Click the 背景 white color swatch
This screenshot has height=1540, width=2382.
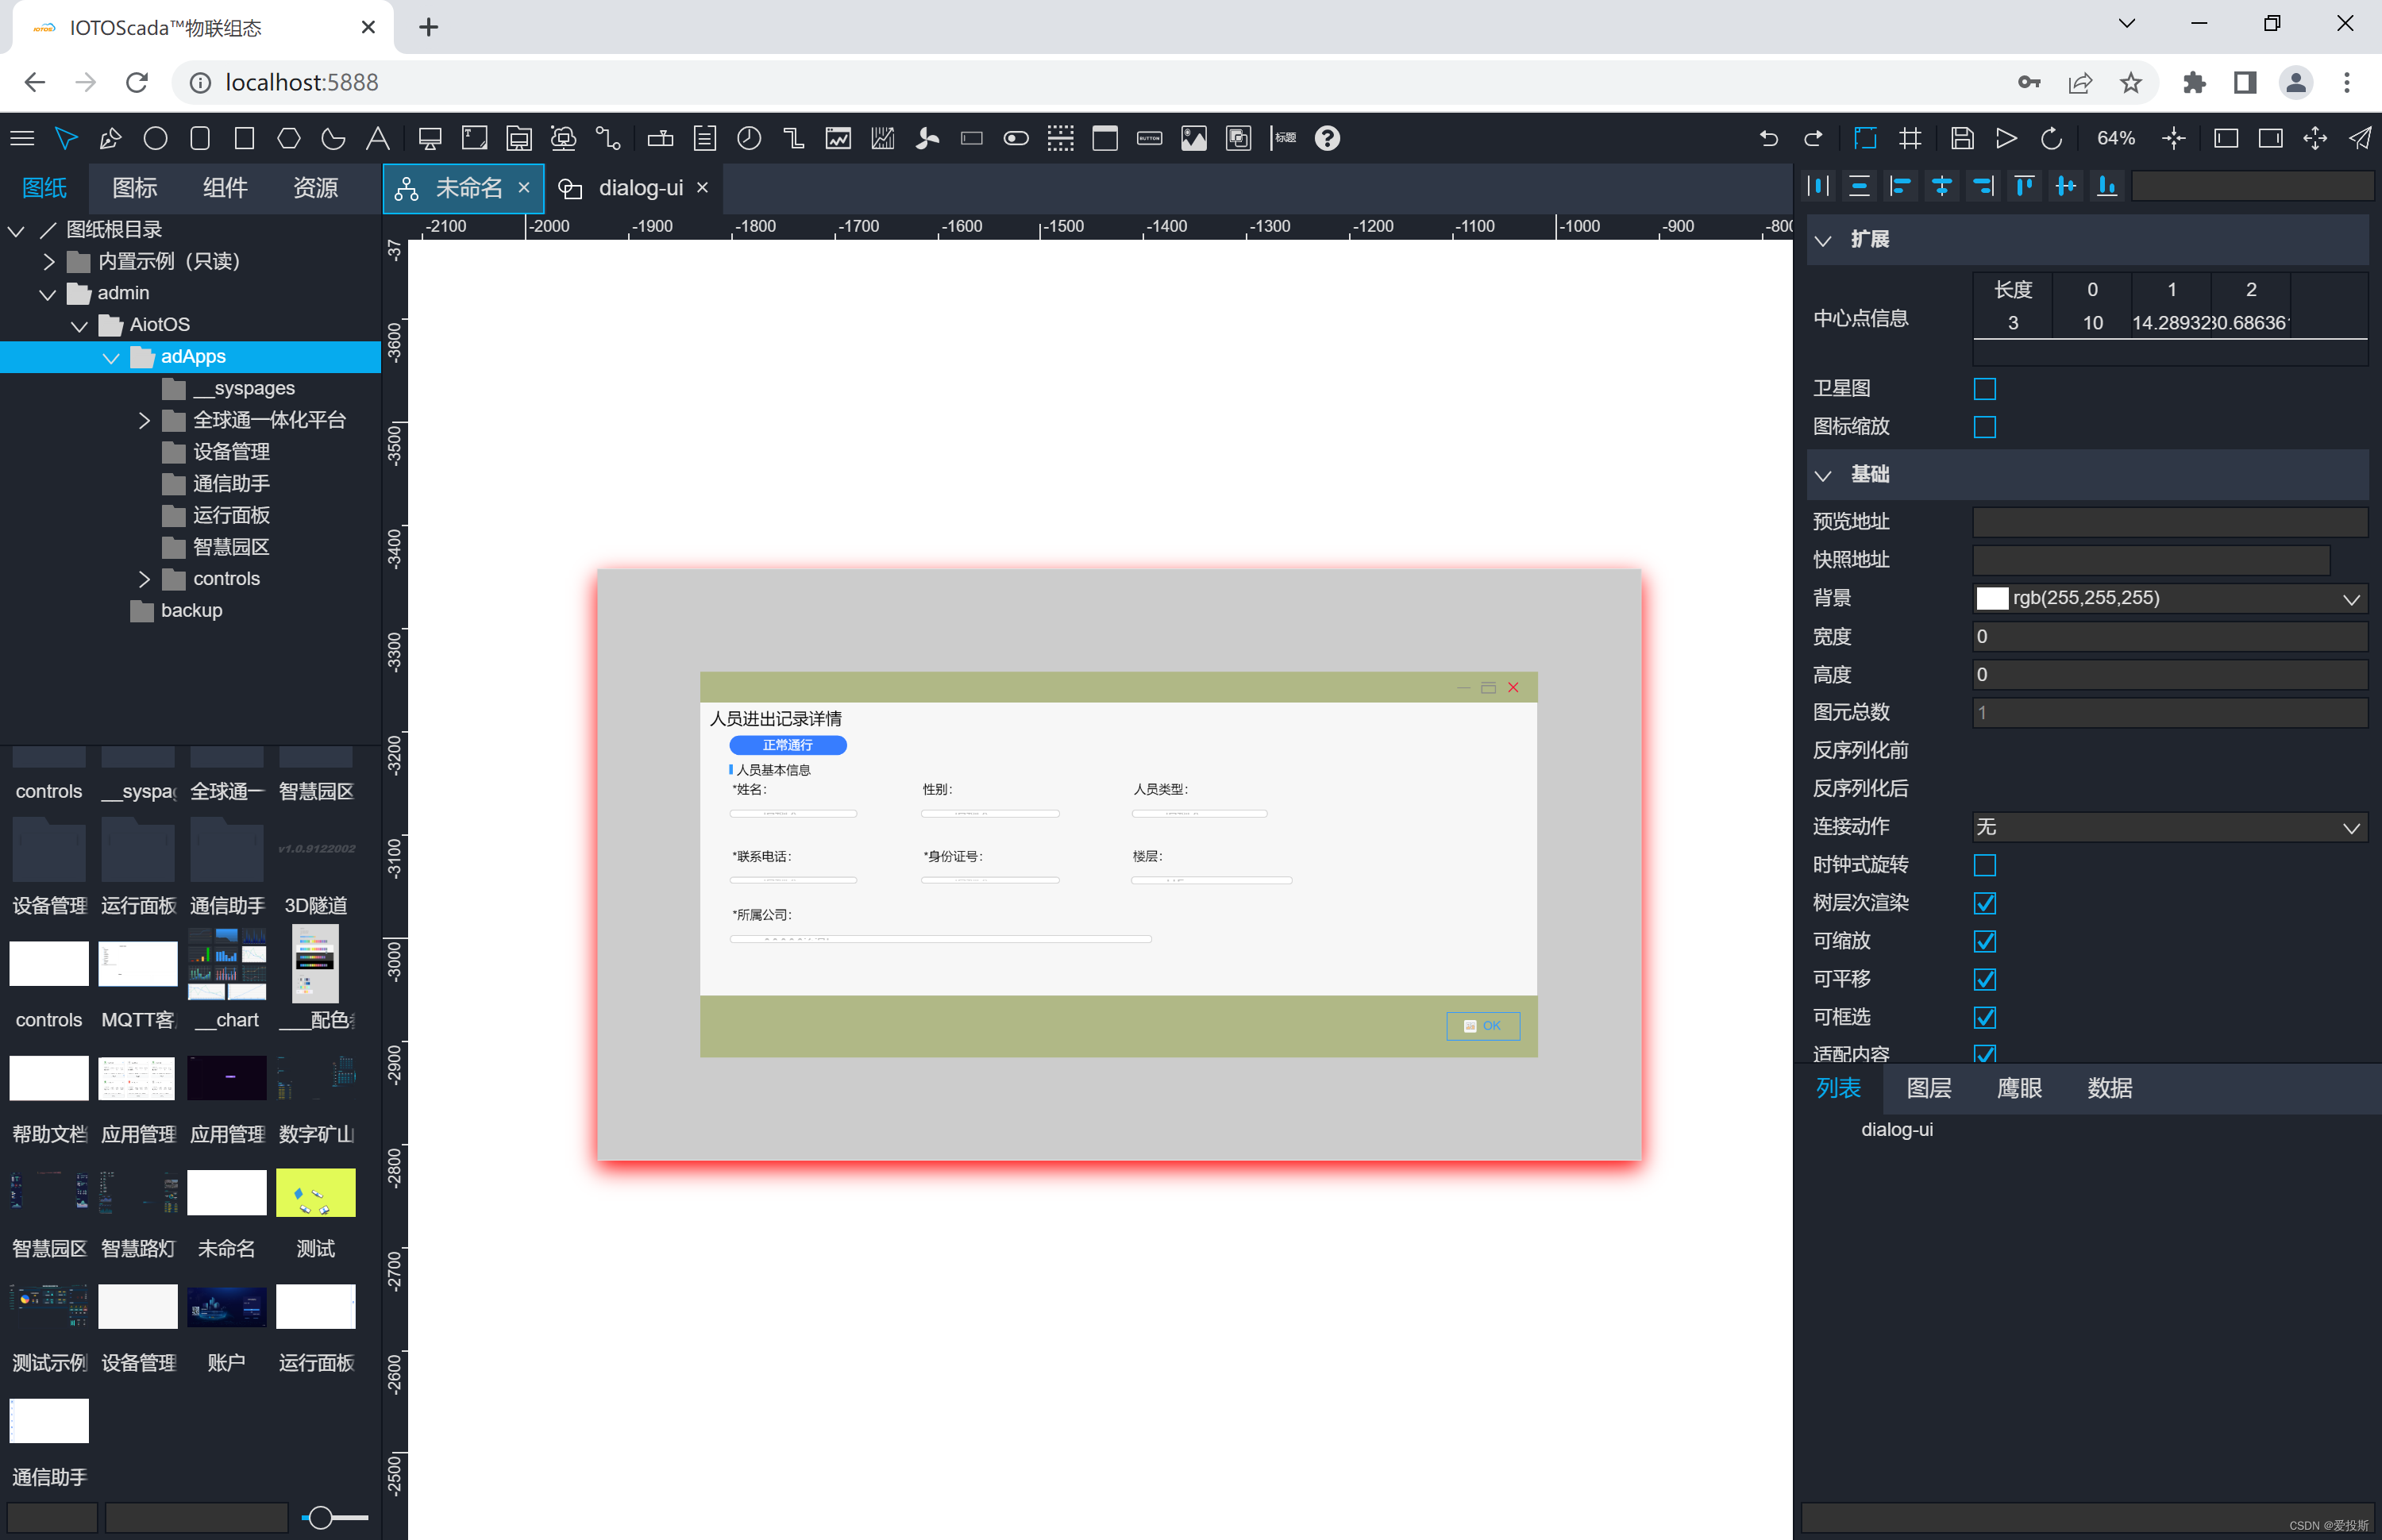1991,598
